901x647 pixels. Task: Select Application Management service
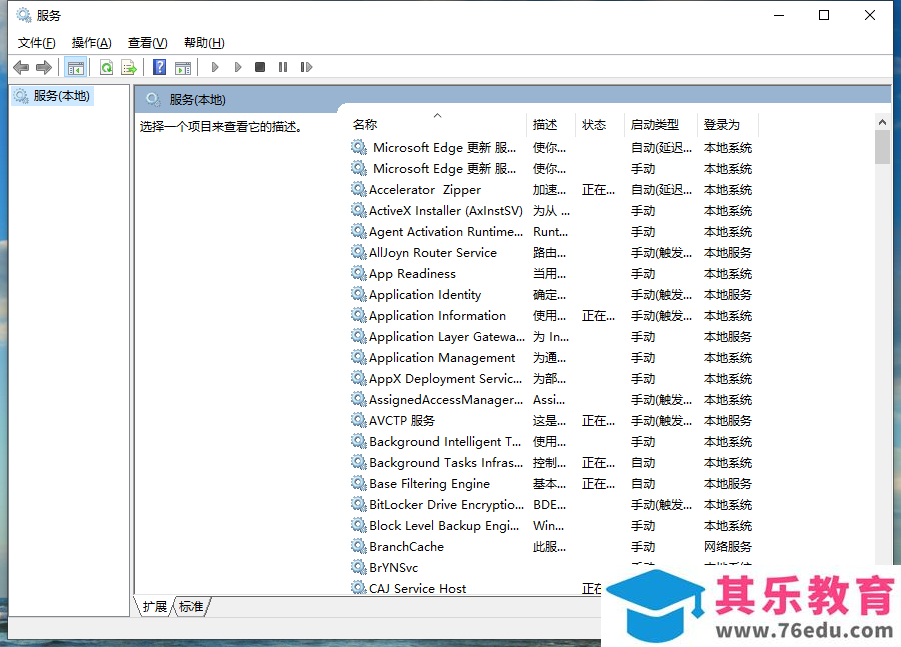442,357
